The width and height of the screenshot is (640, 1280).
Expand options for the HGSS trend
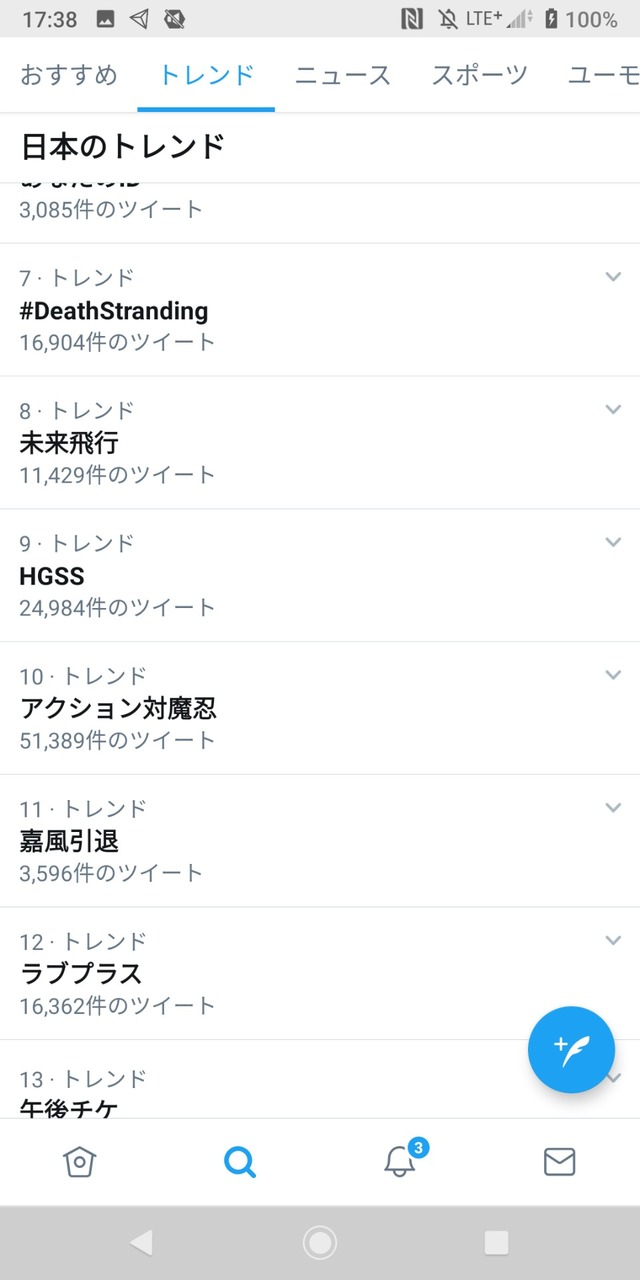[x=613, y=542]
